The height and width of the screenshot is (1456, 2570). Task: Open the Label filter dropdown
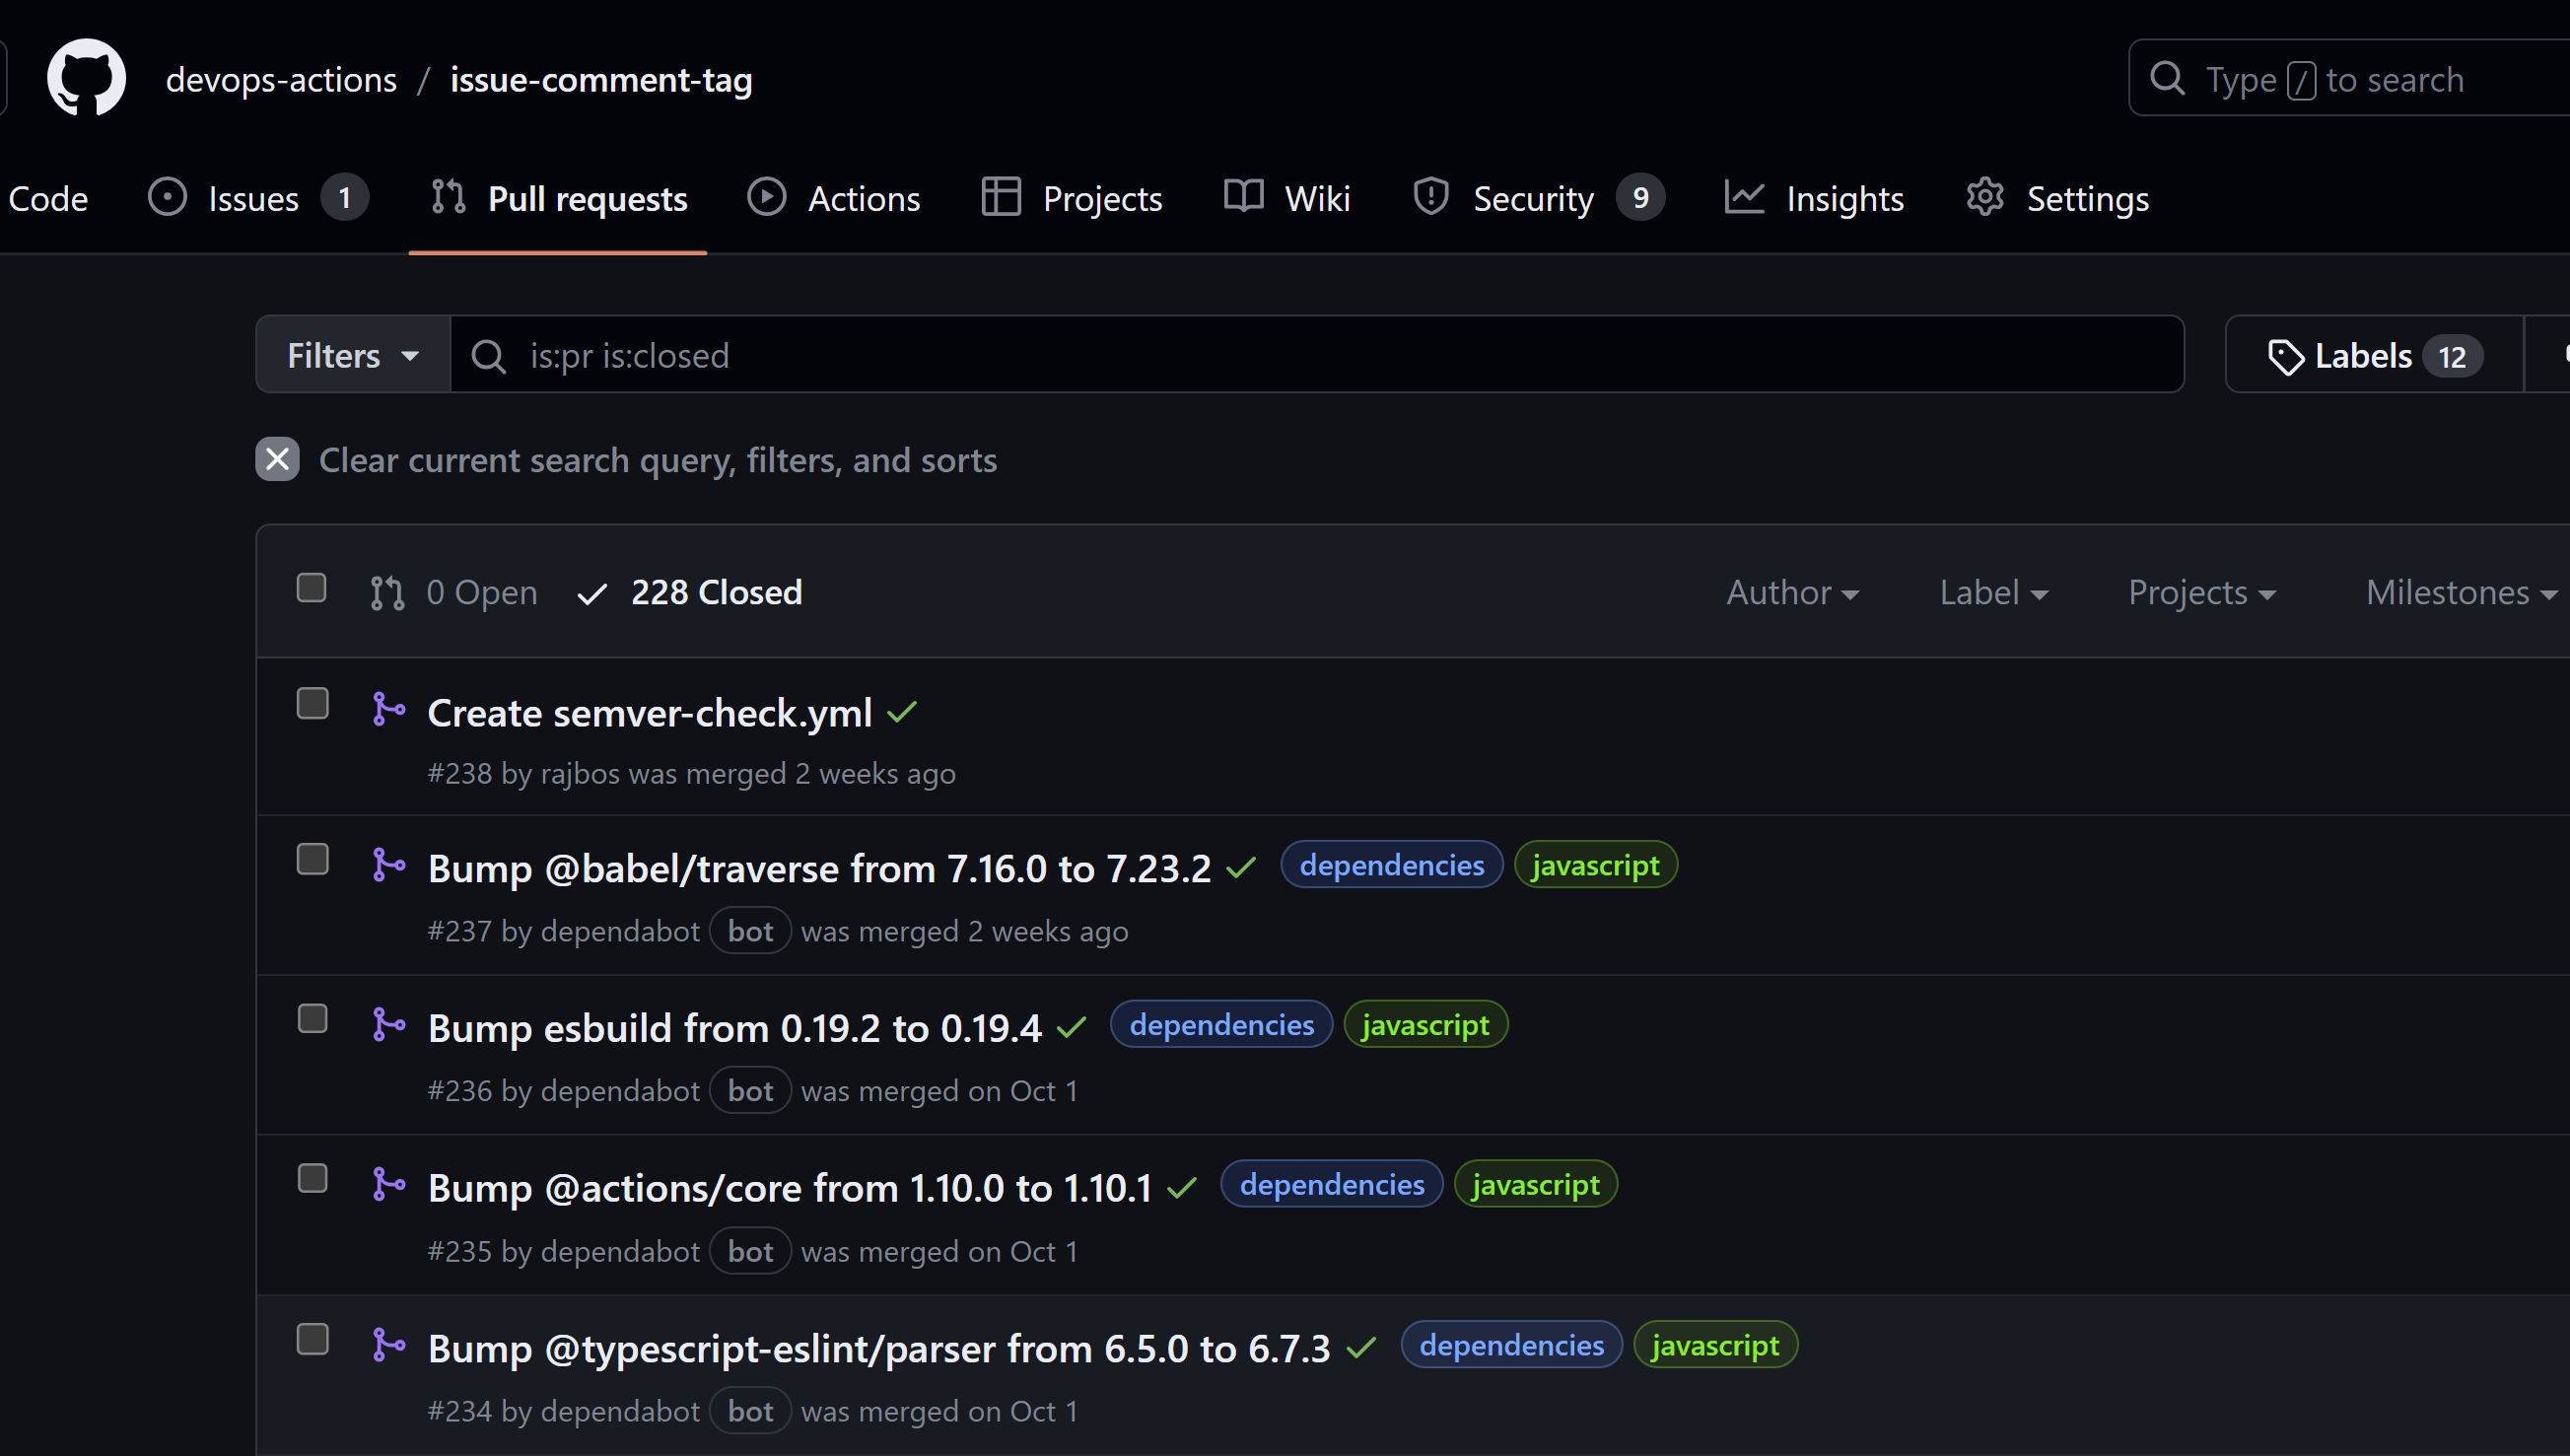1993,592
